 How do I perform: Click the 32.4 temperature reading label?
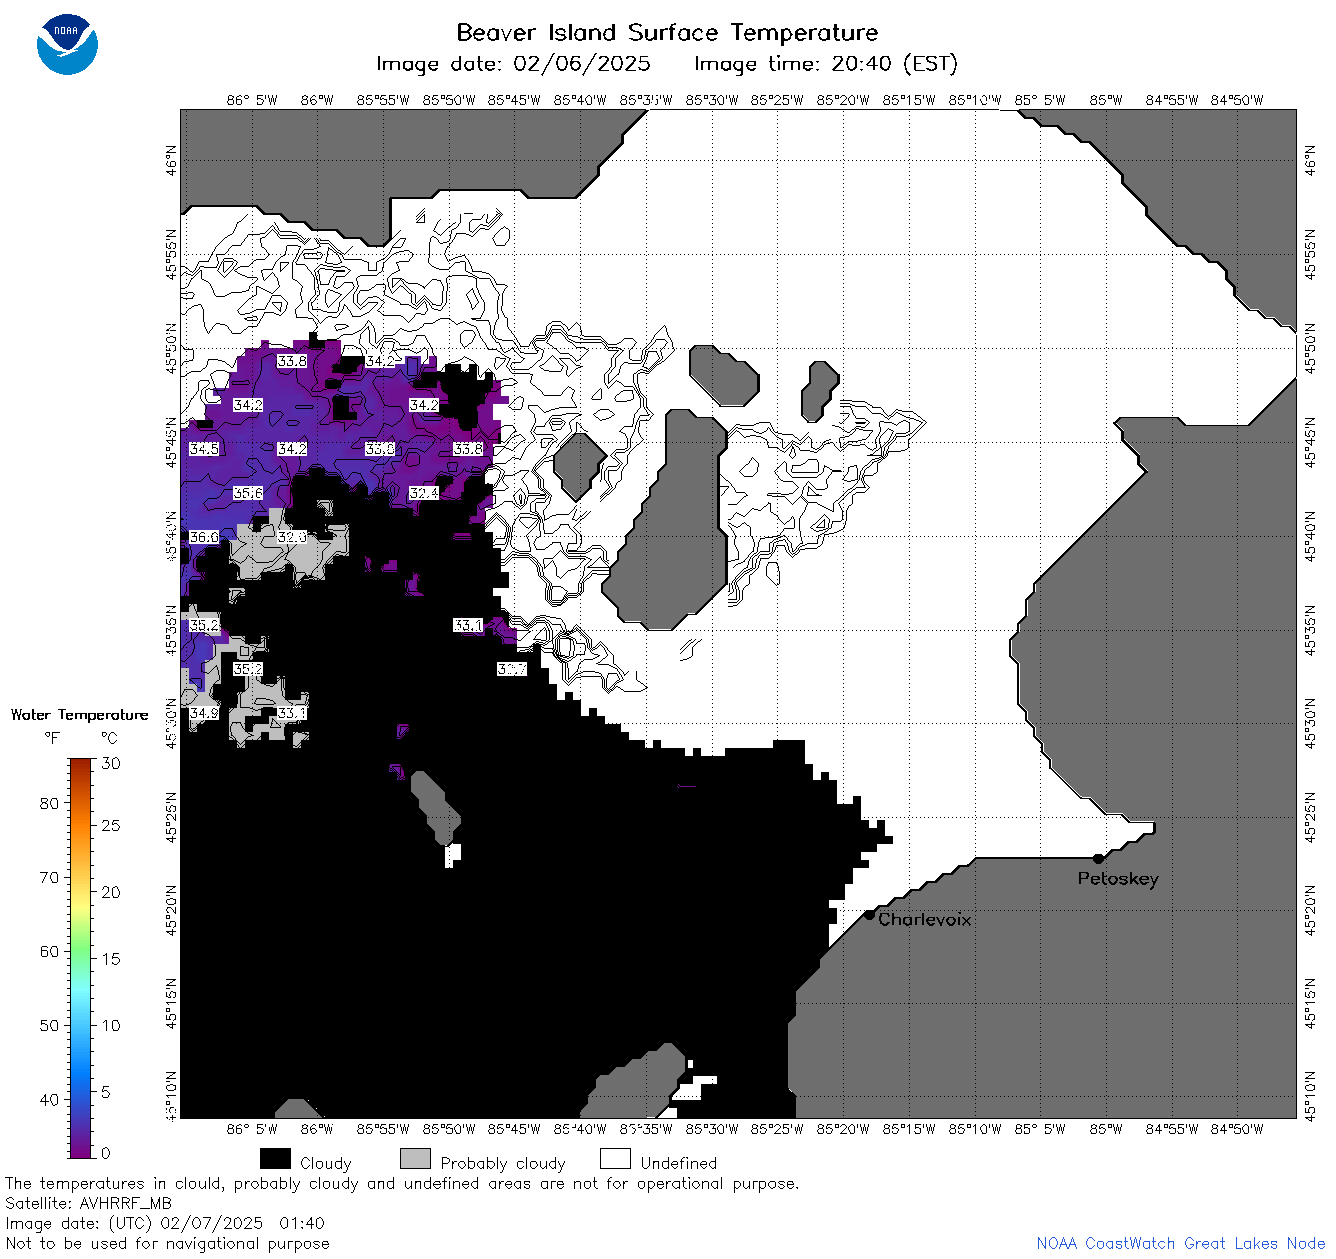click(x=424, y=494)
